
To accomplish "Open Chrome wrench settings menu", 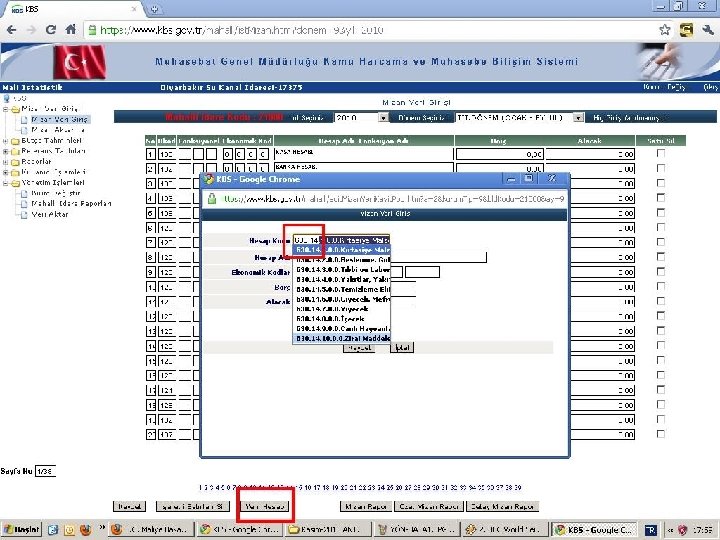I will click(x=708, y=30).
